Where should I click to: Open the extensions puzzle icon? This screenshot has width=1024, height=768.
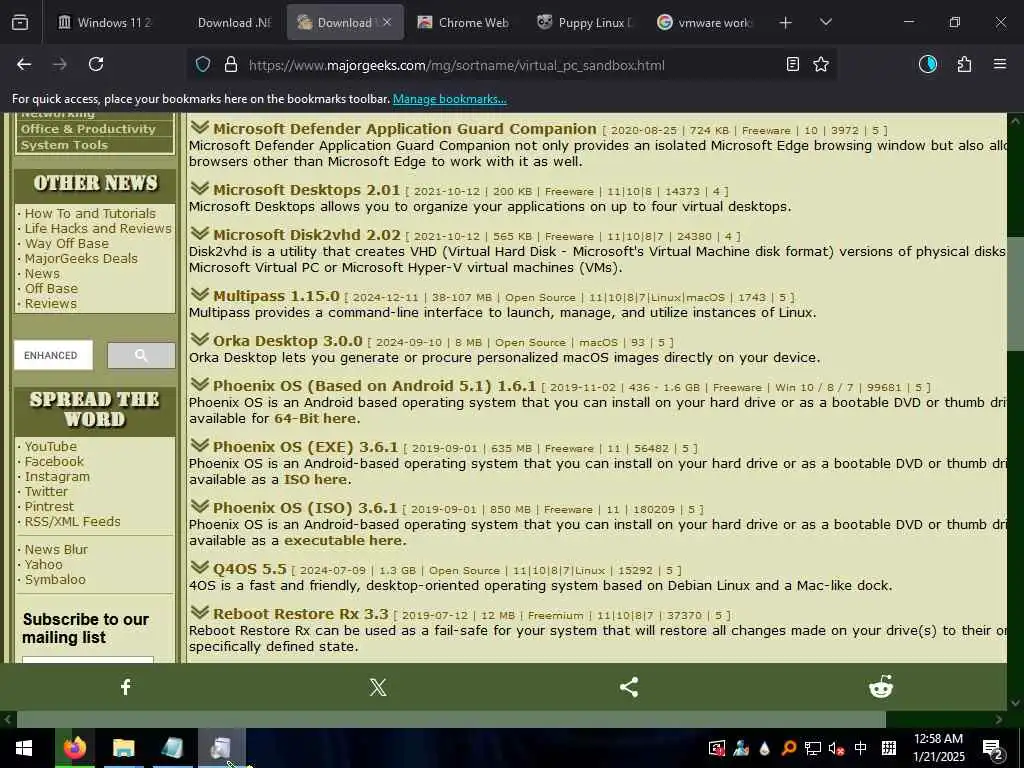pyautogui.click(x=964, y=64)
